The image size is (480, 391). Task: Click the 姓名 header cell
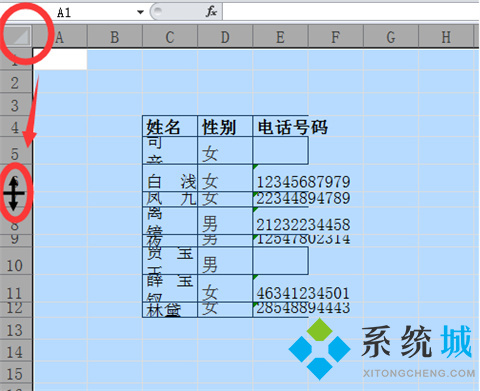tap(170, 126)
